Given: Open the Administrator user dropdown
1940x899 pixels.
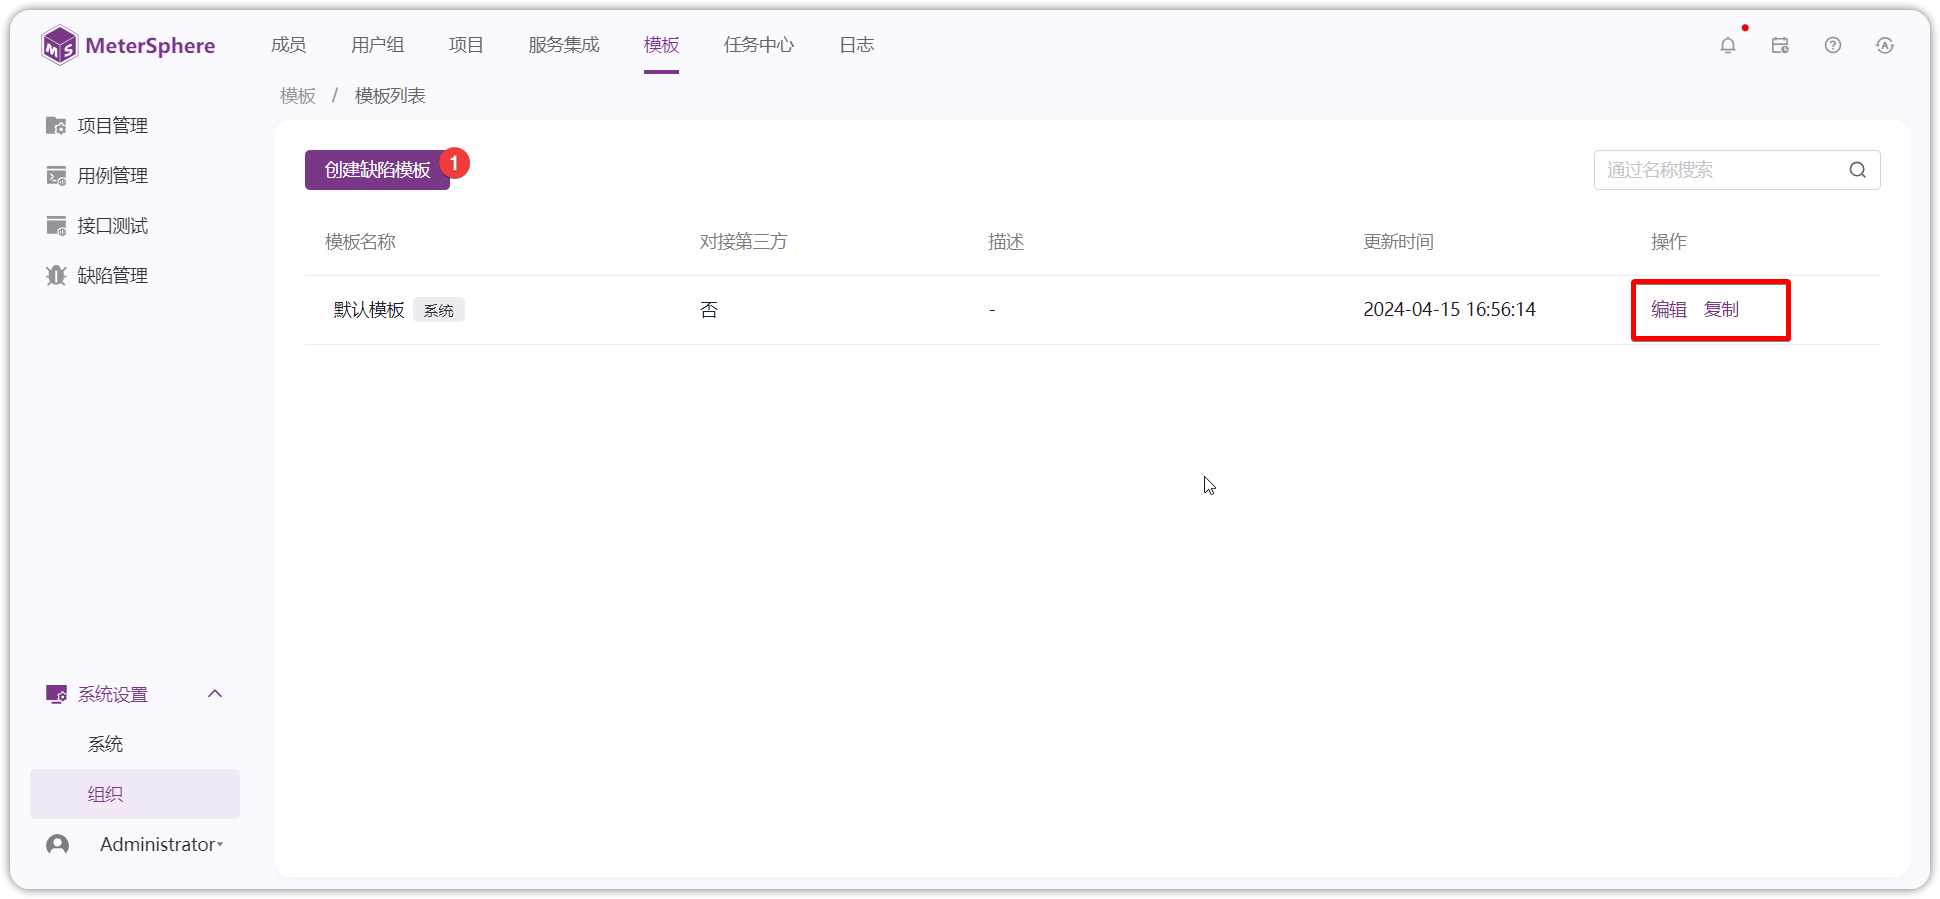Looking at the screenshot, I should pyautogui.click(x=161, y=844).
